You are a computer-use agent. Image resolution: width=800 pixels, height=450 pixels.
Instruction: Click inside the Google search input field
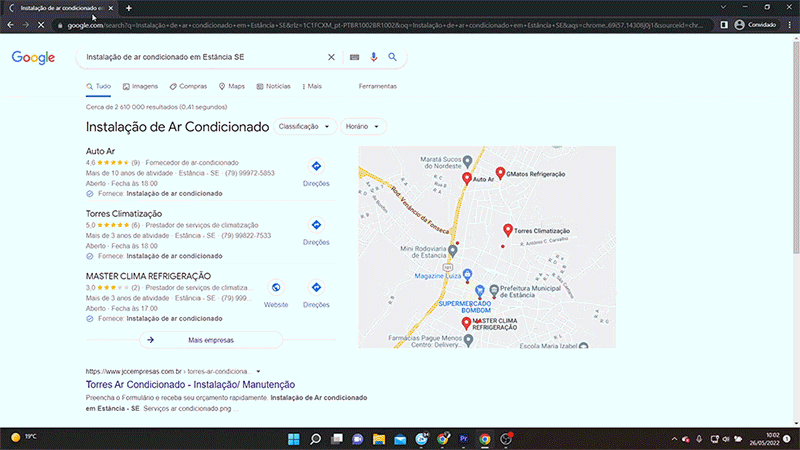click(204, 57)
